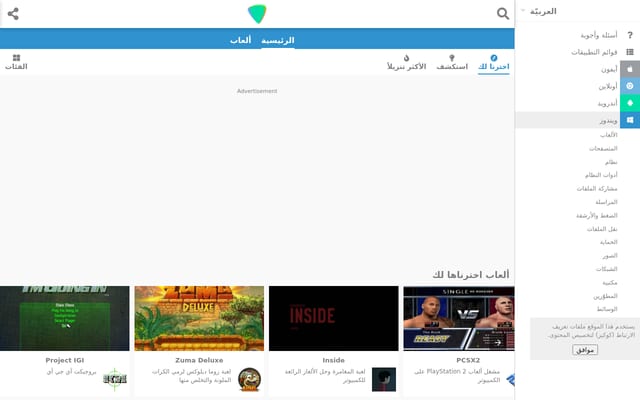Open أدوات النظام category in sidebar
This screenshot has height=400, width=640.
pyautogui.click(x=601, y=175)
